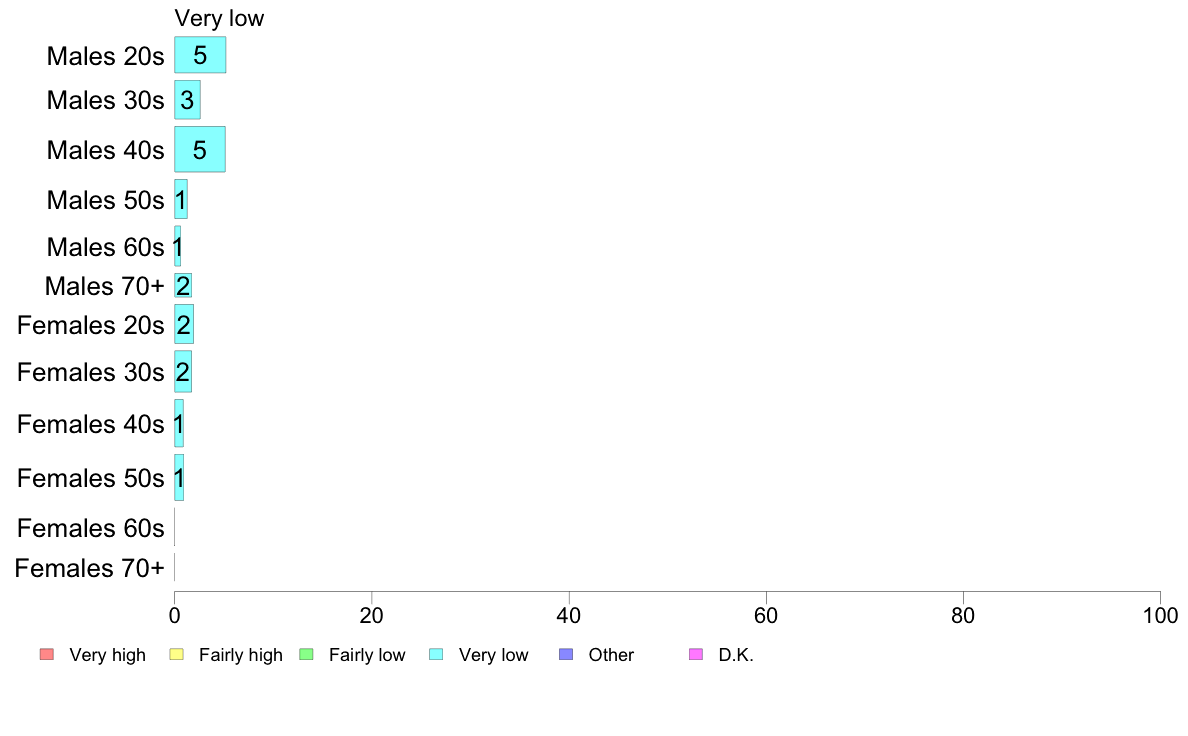
Task: Click the Other legend swatch
Action: (x=566, y=655)
